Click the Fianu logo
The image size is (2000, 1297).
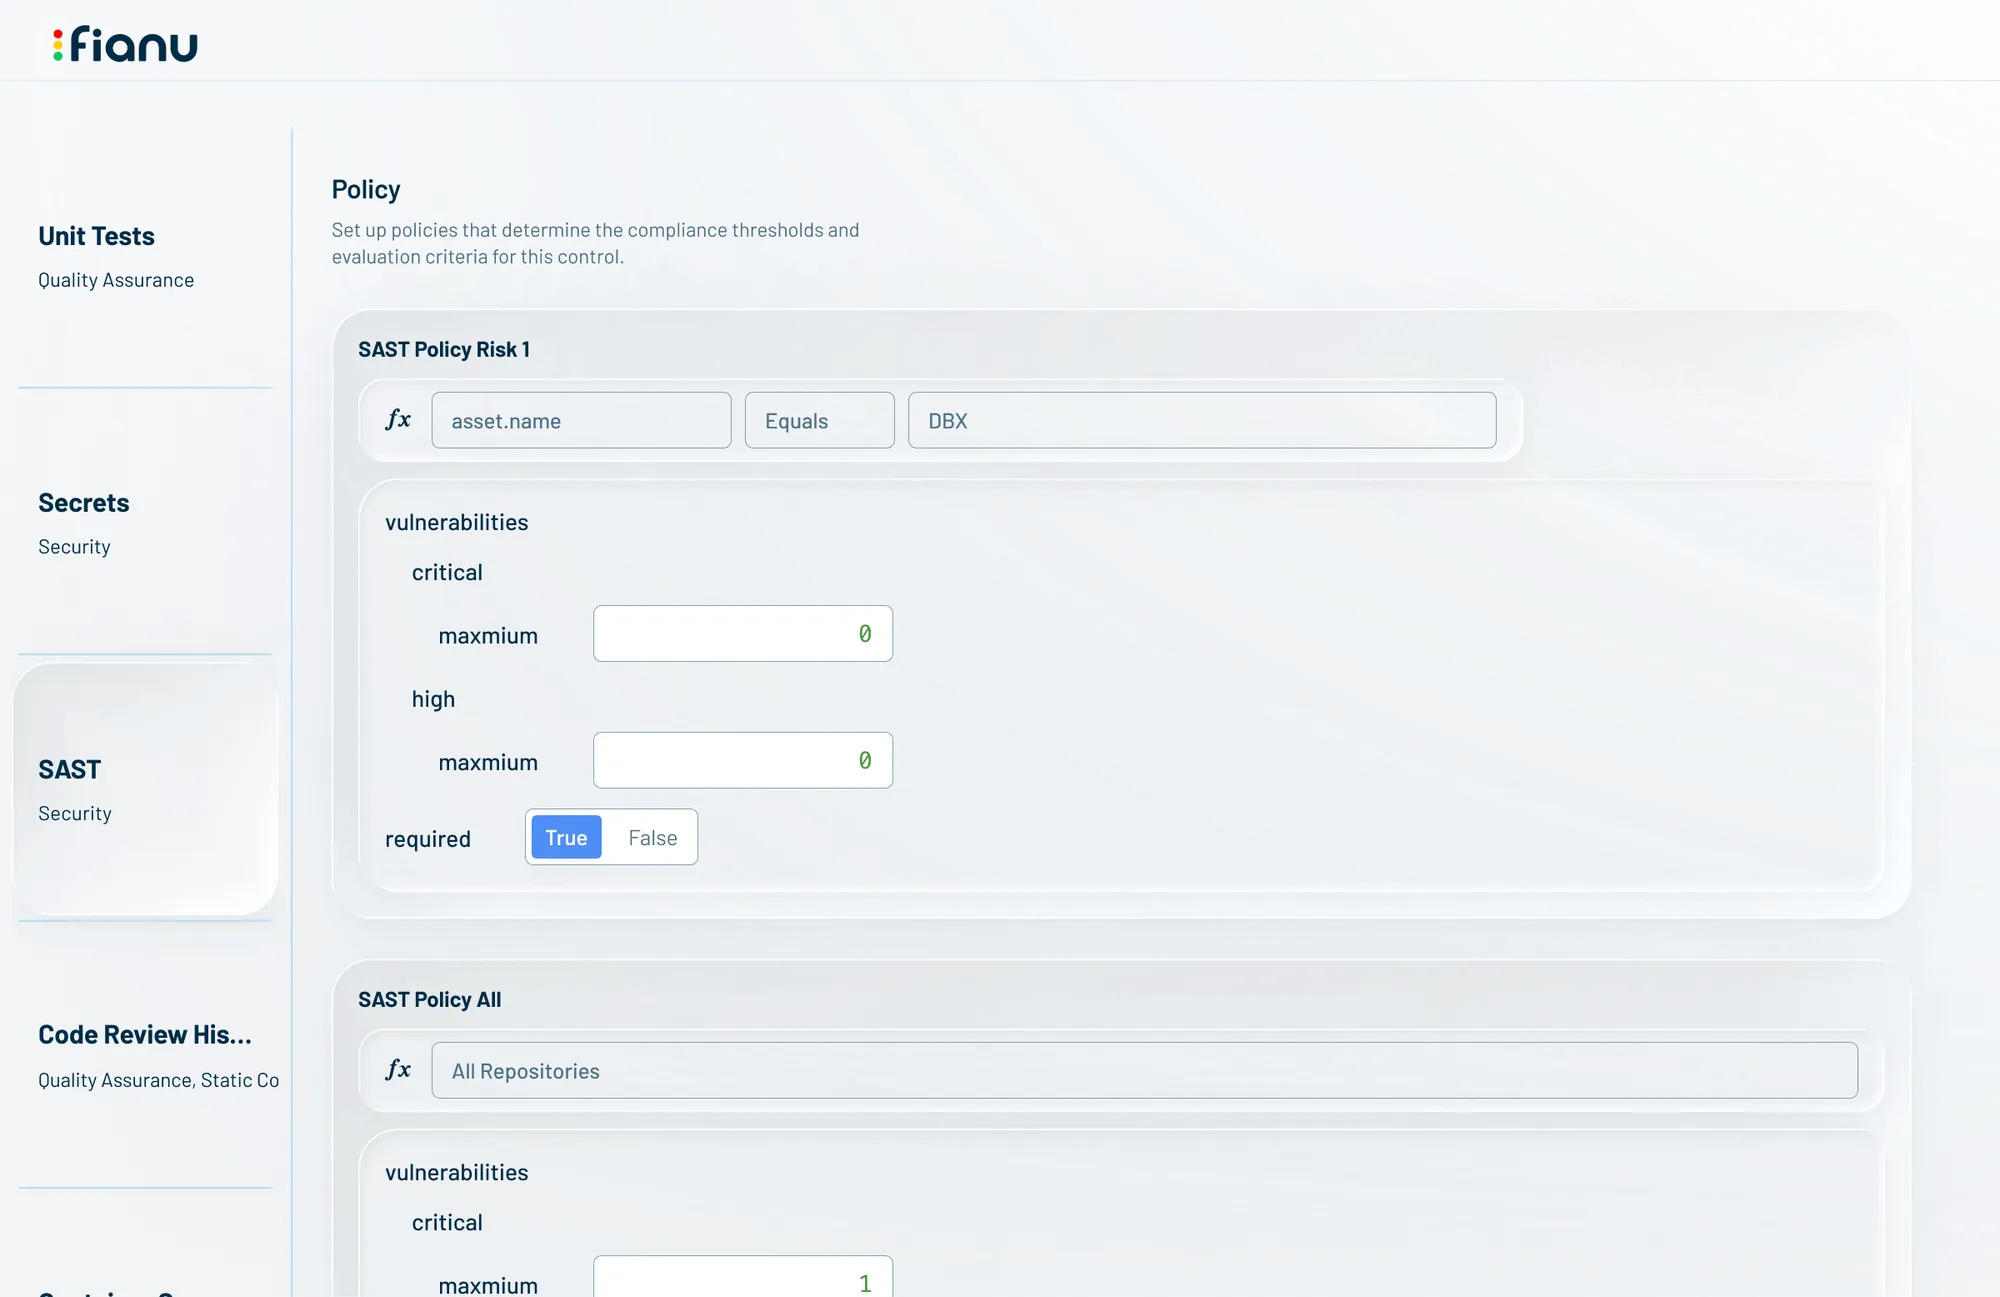click(x=125, y=44)
